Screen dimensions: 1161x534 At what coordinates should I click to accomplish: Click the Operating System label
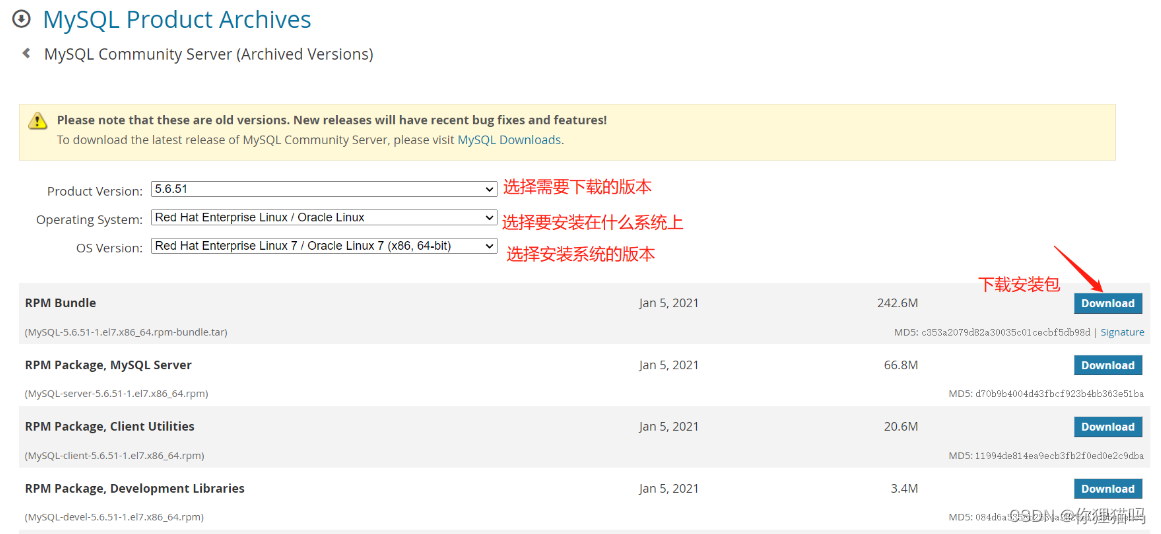coord(90,220)
